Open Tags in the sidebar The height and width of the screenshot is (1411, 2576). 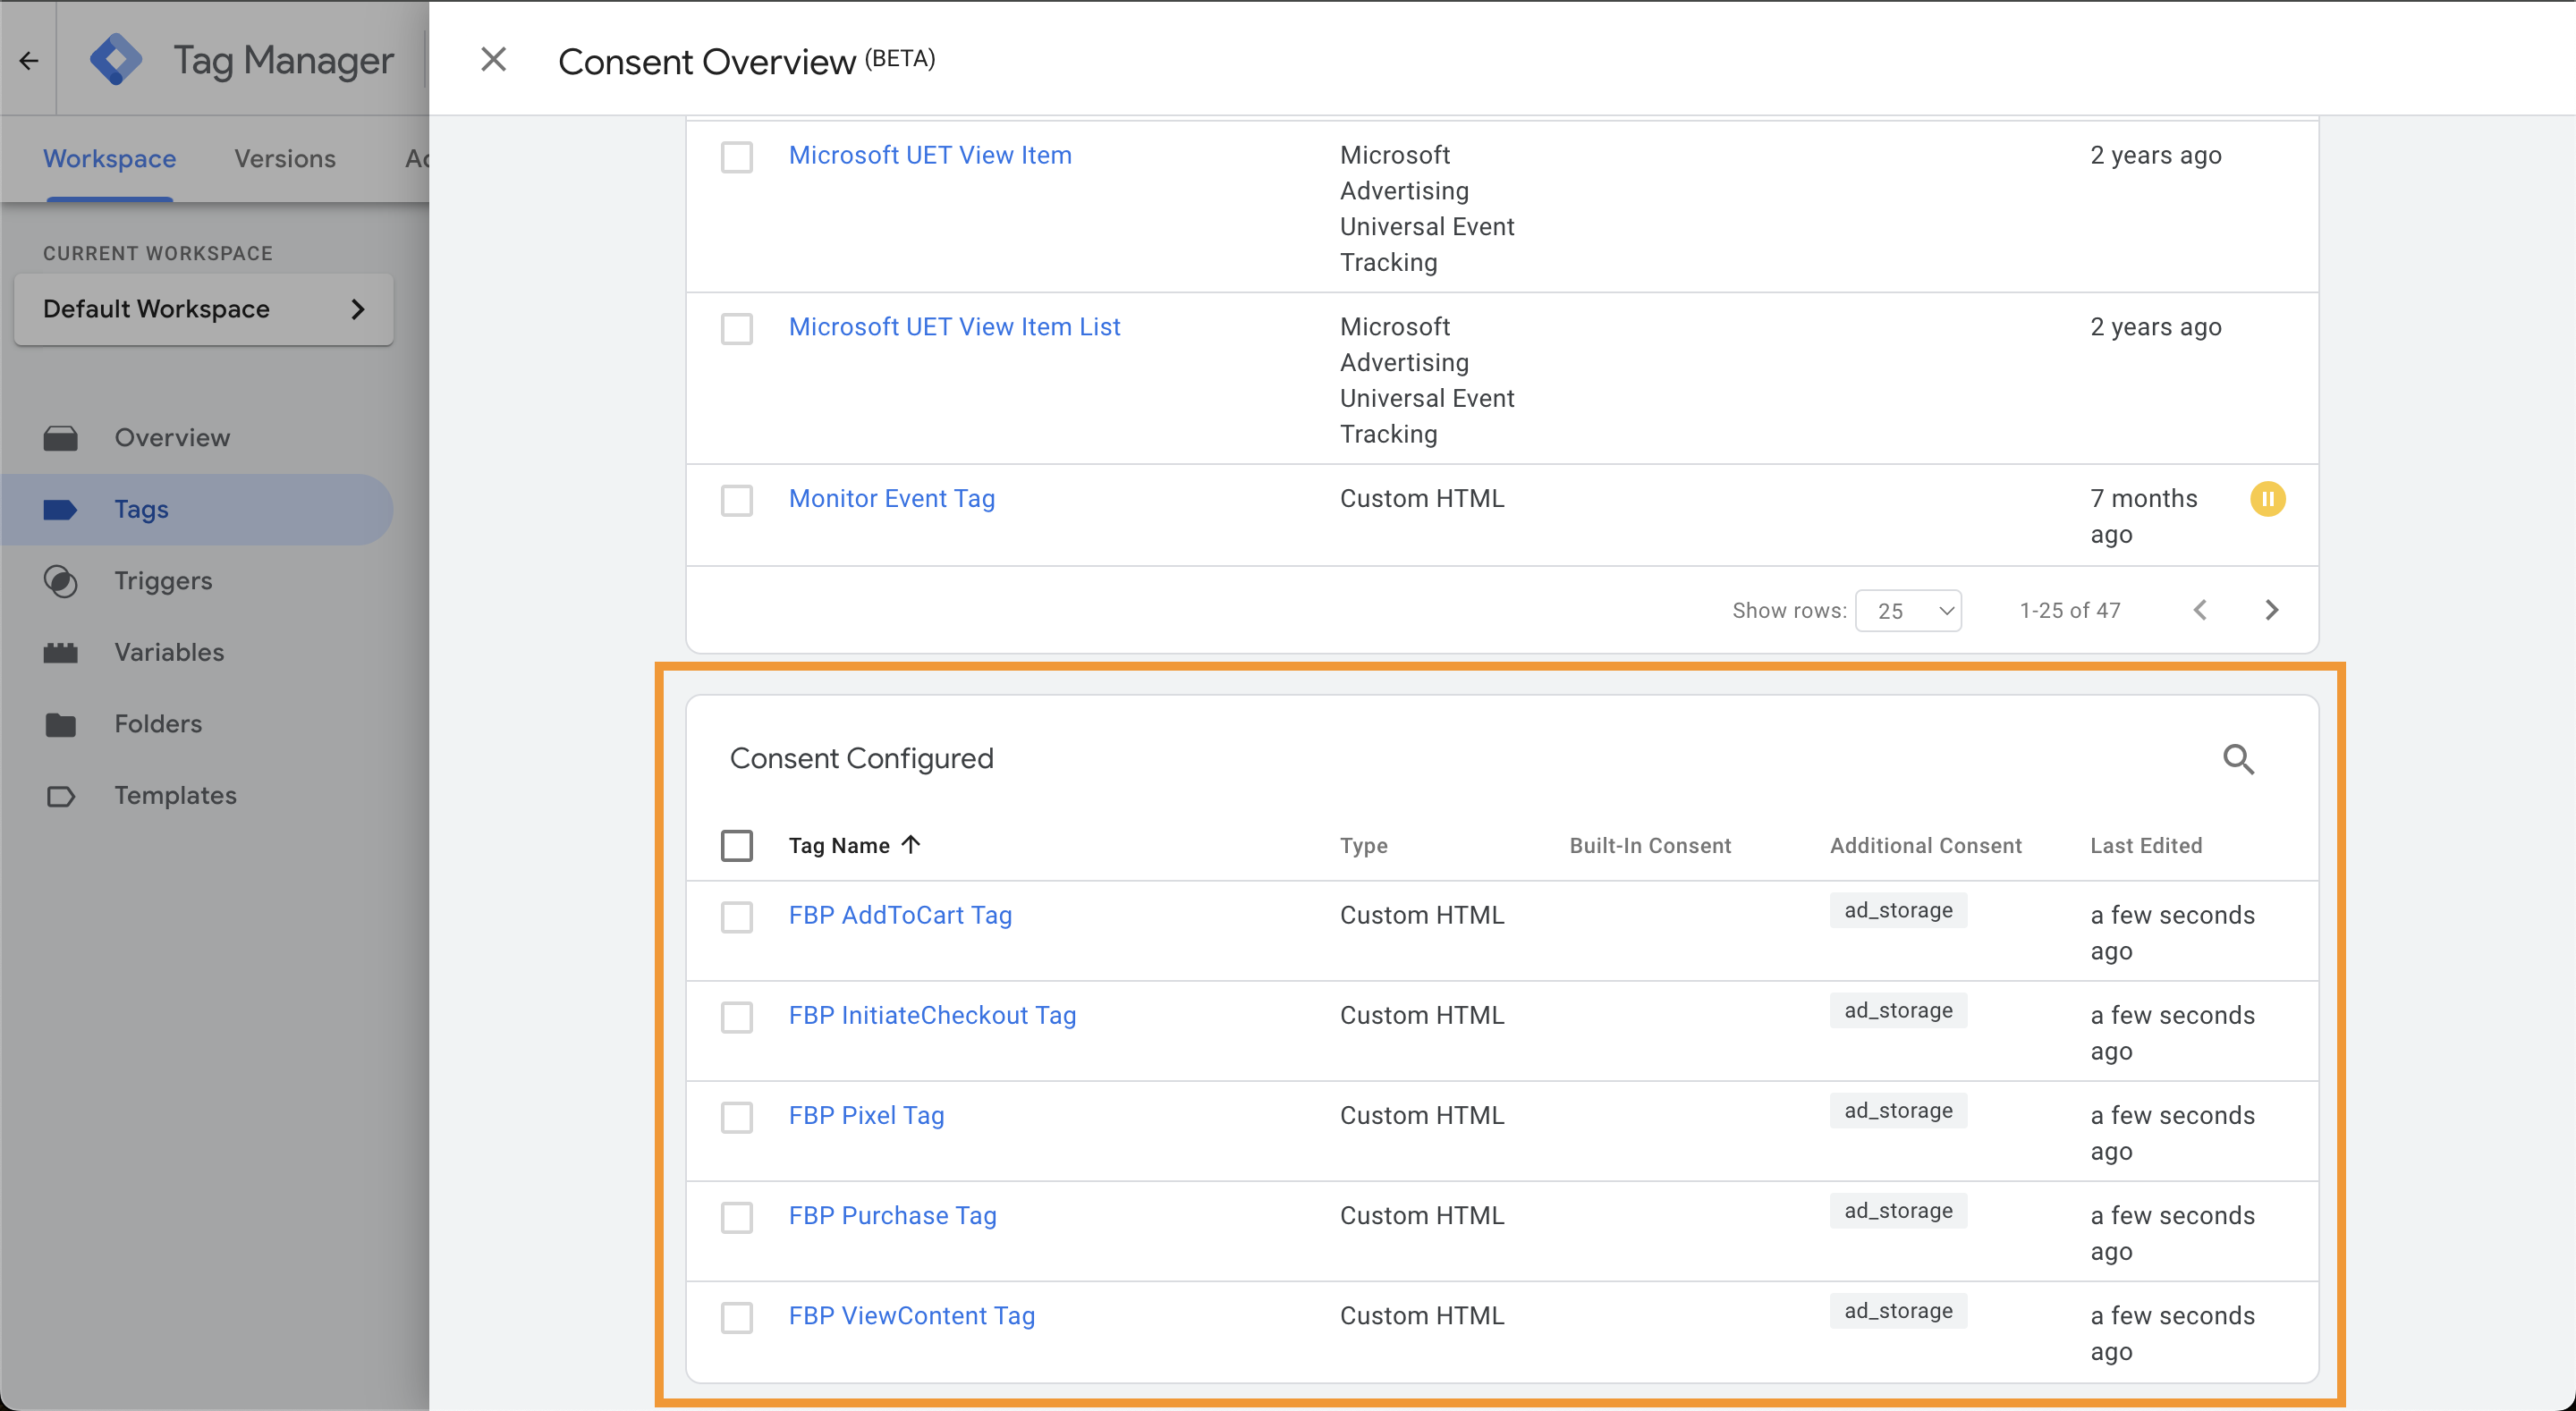point(141,509)
